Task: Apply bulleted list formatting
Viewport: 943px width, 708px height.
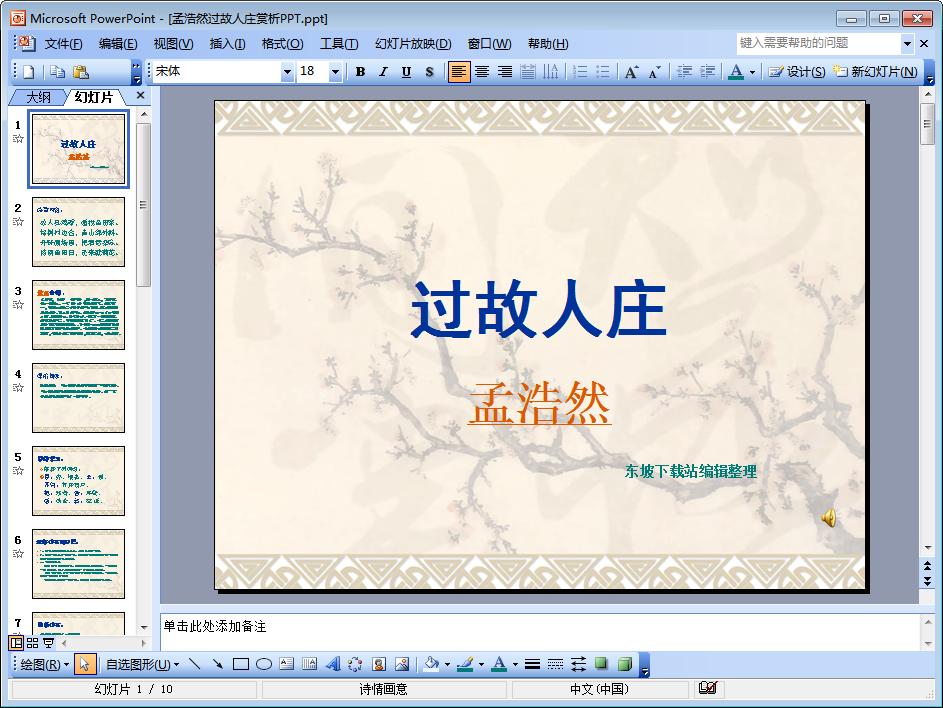Action: [x=603, y=72]
